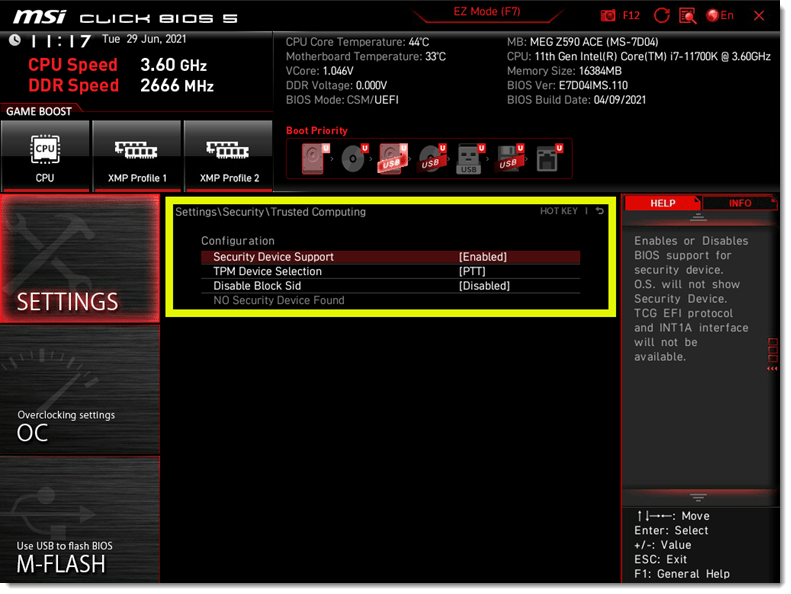
Task: Click the CPU Core Temperature: 44°C reading
Action: 357,42
